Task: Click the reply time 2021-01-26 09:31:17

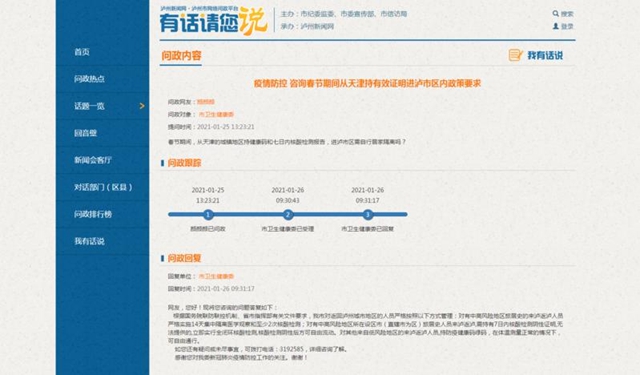Action: 226,288
